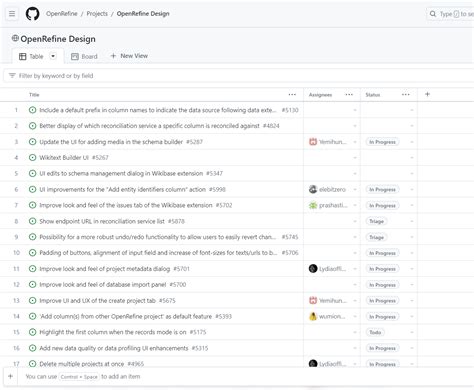Open status dropdown for row 2

pyautogui.click(x=412, y=126)
